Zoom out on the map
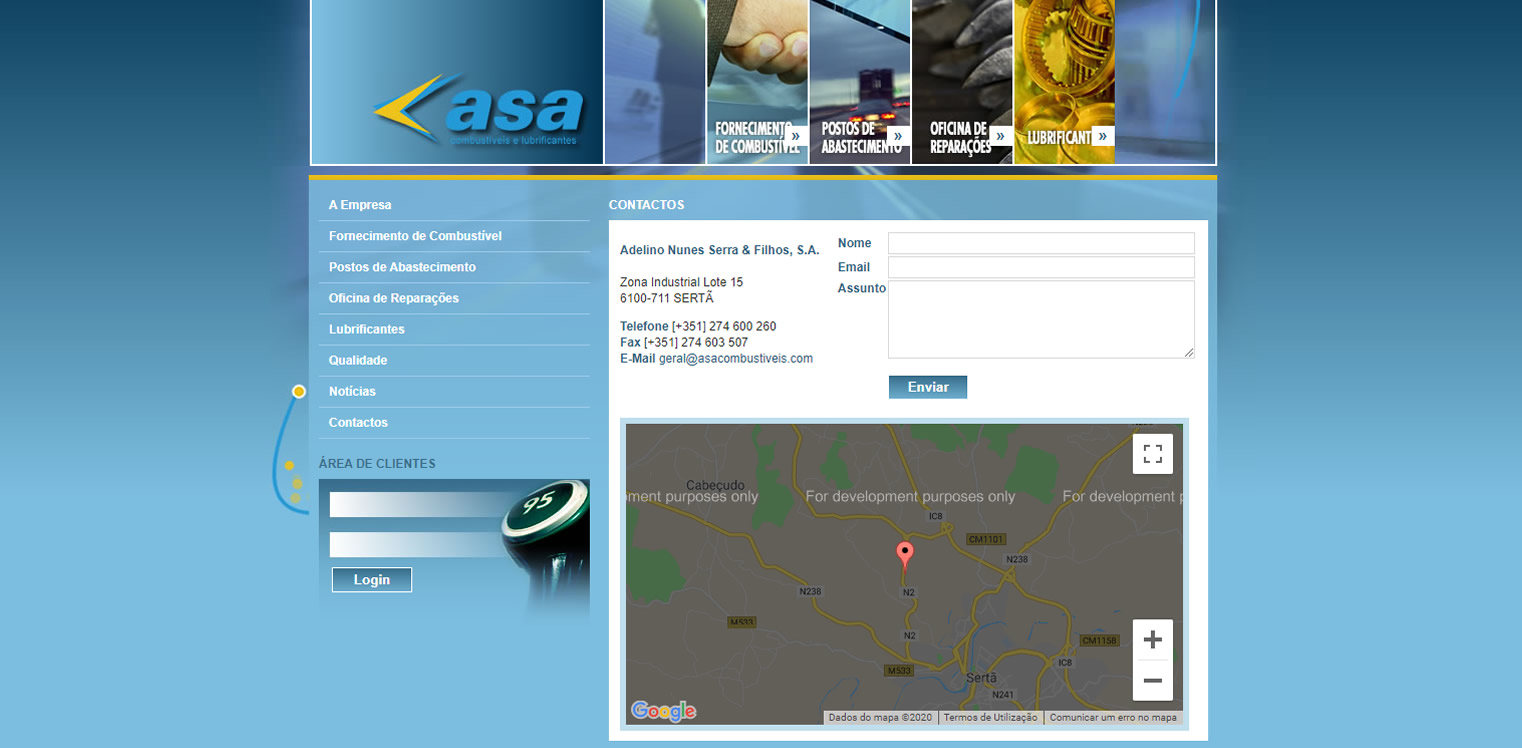Viewport: 1522px width, 748px height. [x=1153, y=680]
